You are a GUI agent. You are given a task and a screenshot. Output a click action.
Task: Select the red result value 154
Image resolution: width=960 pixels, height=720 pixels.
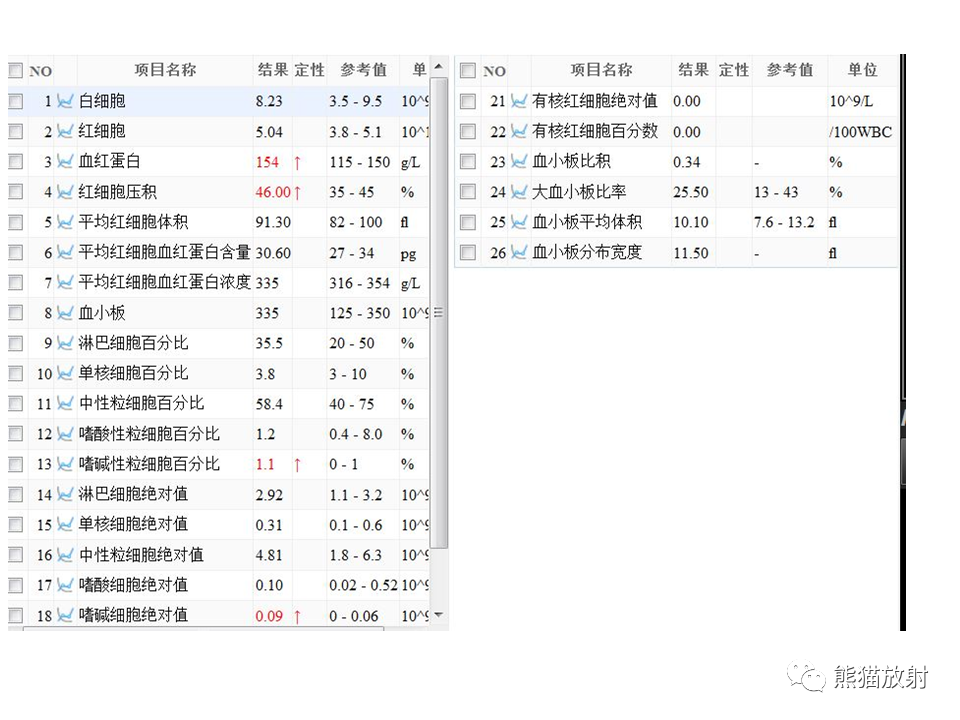tap(267, 162)
